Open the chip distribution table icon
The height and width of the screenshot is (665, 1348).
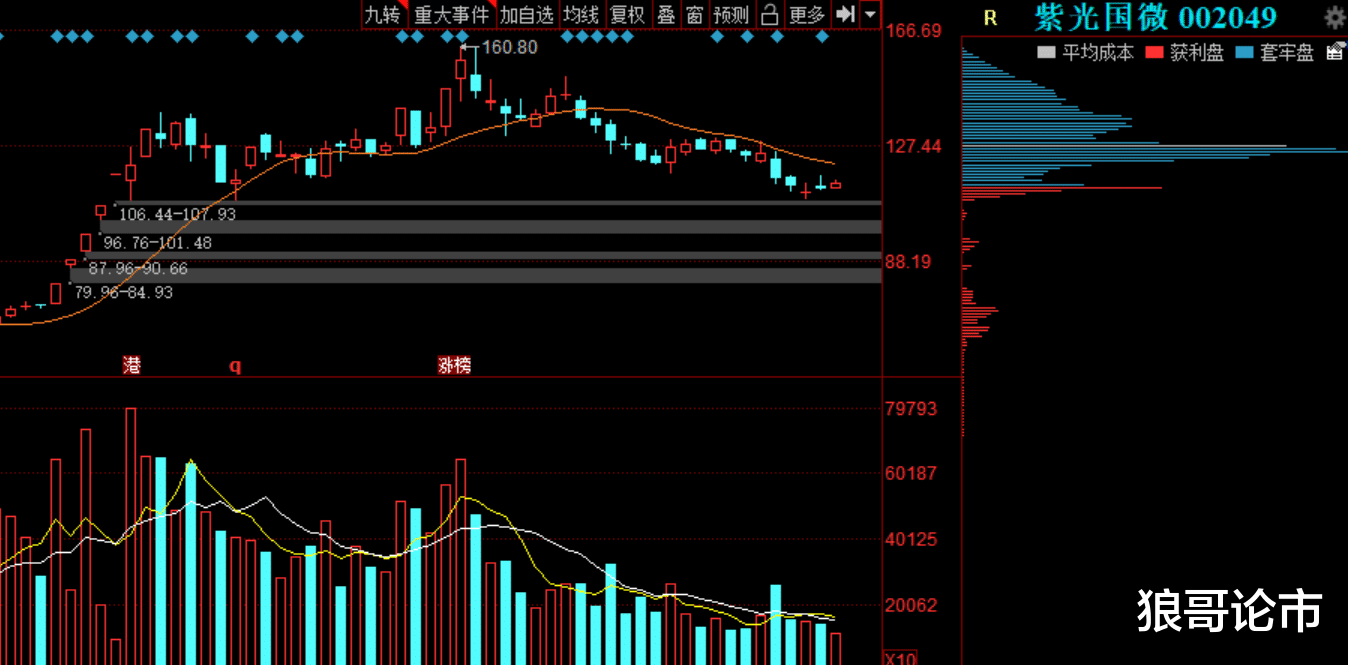pos(1335,52)
